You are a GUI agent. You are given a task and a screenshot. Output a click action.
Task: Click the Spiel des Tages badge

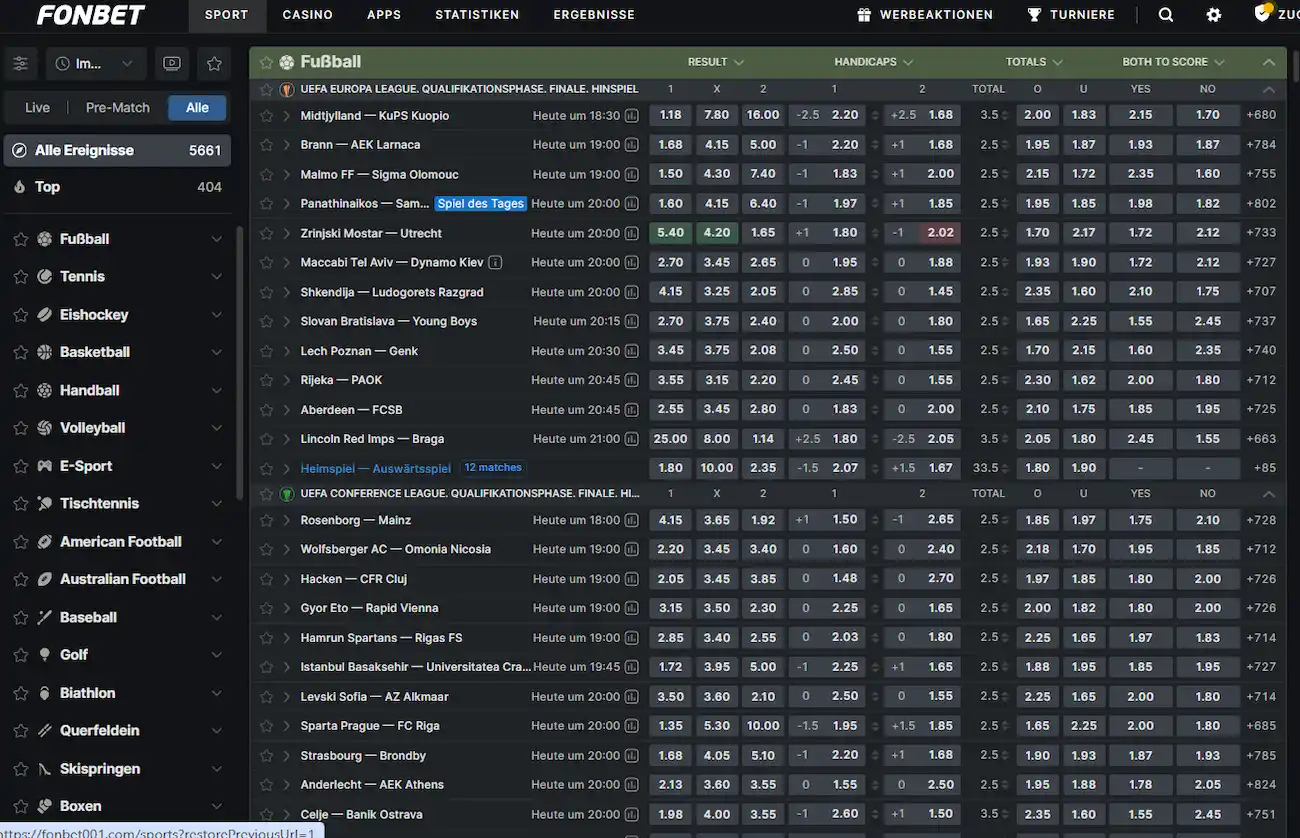tap(480, 204)
